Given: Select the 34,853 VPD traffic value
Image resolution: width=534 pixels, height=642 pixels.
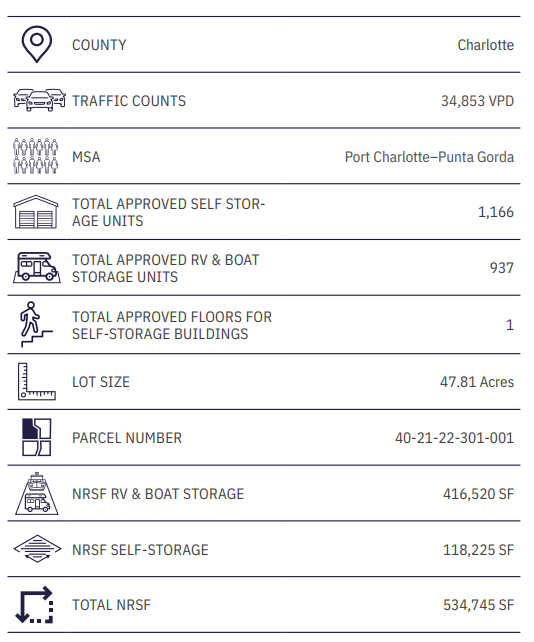Looking at the screenshot, I should tap(477, 101).
